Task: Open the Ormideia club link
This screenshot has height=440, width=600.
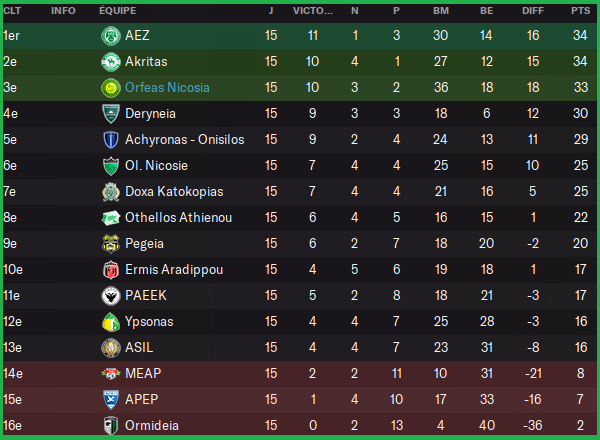Action: coord(152,425)
